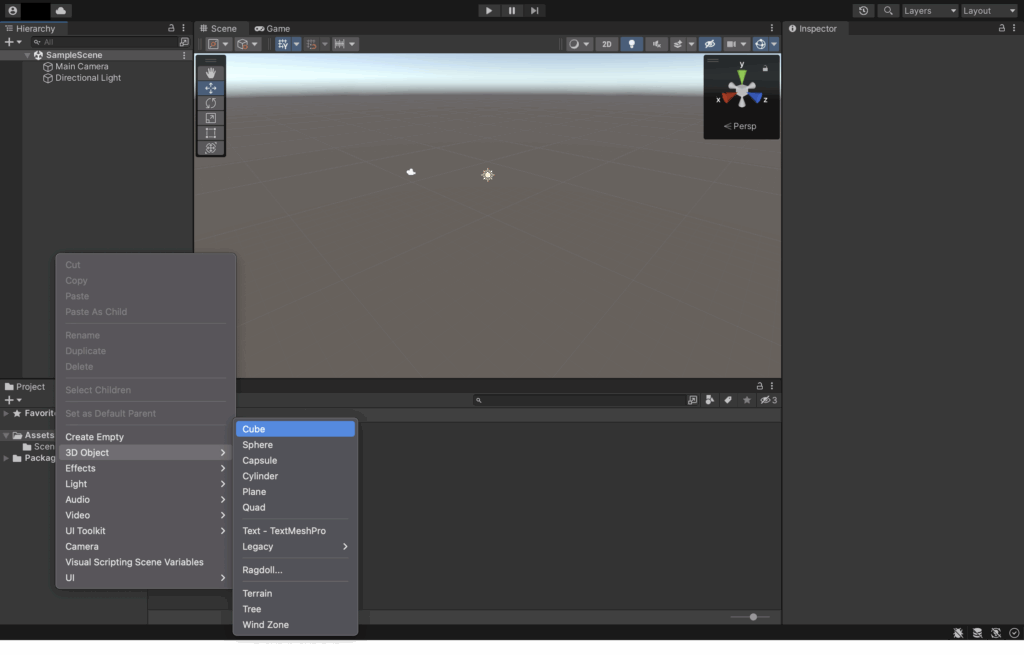Open the undo history icon
Viewport: 1024px width, 655px height.
pos(864,11)
